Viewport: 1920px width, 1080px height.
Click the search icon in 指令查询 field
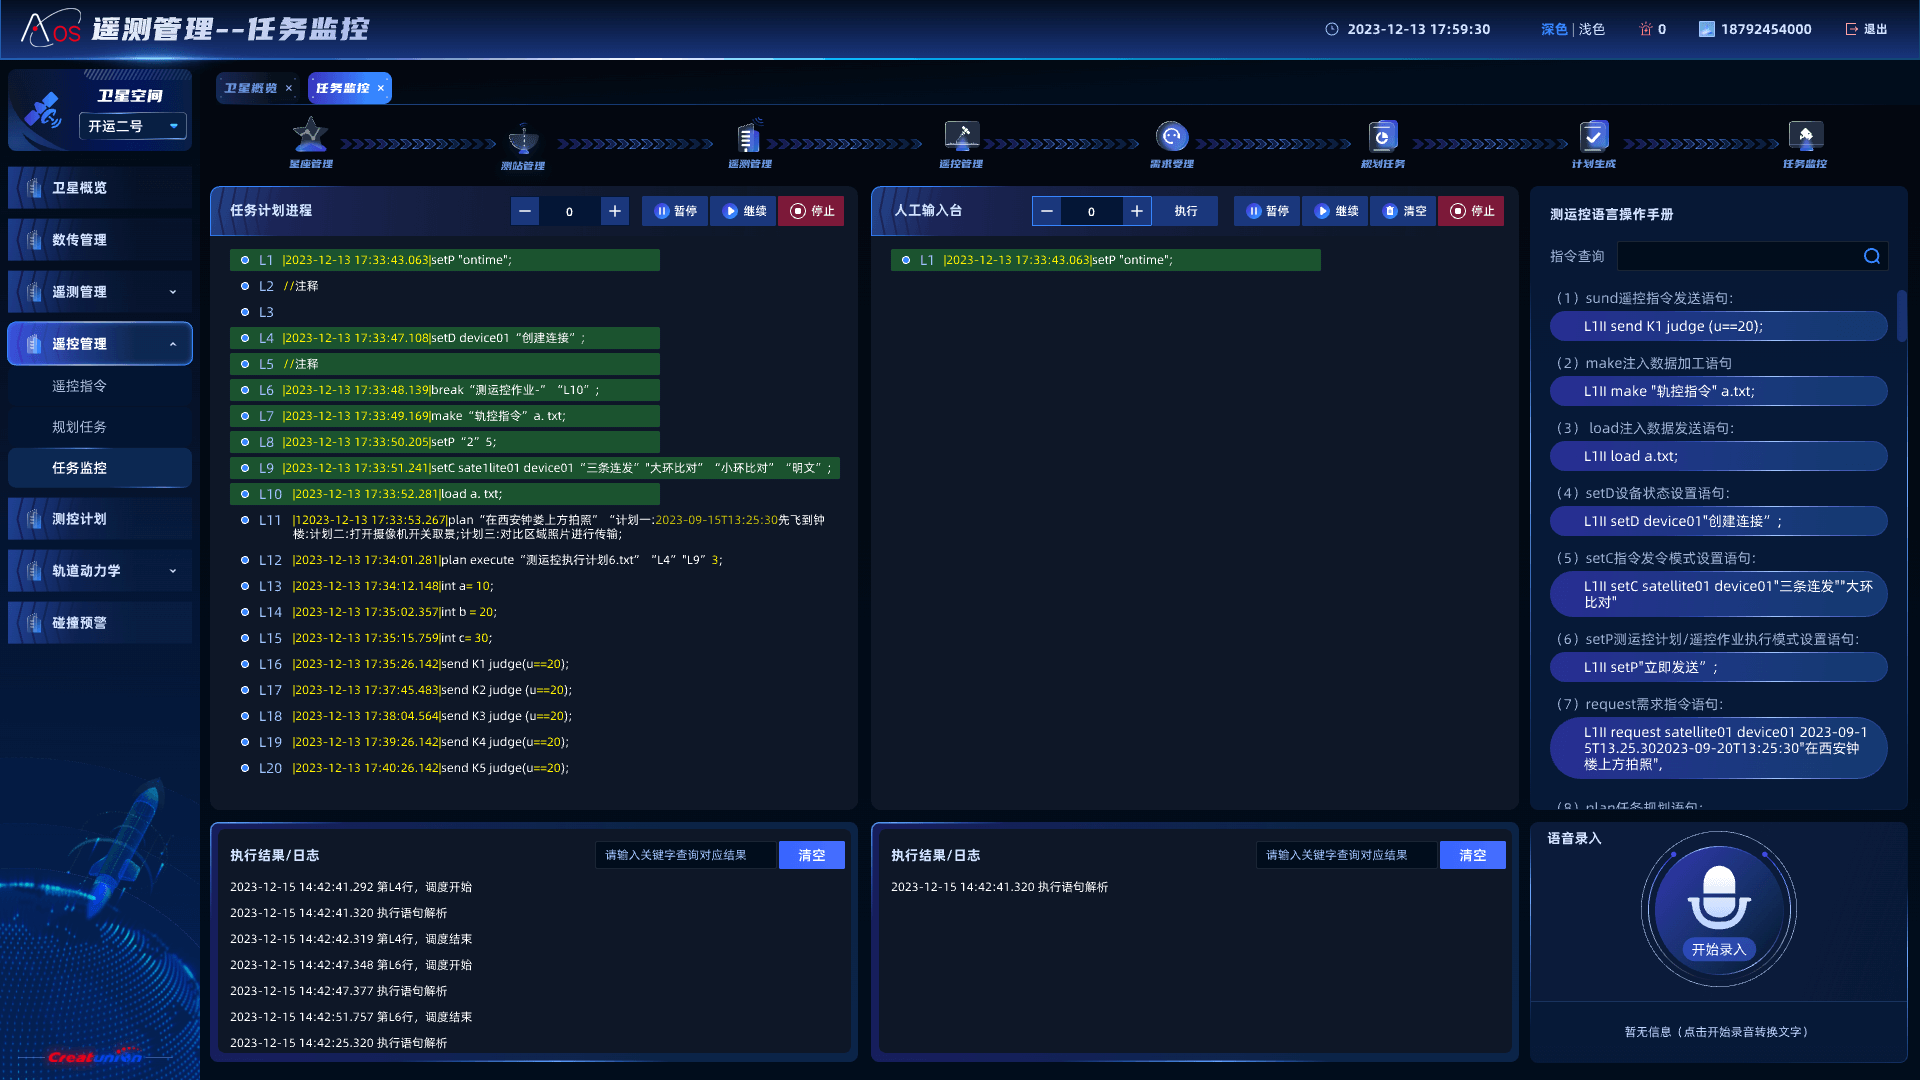1871,257
